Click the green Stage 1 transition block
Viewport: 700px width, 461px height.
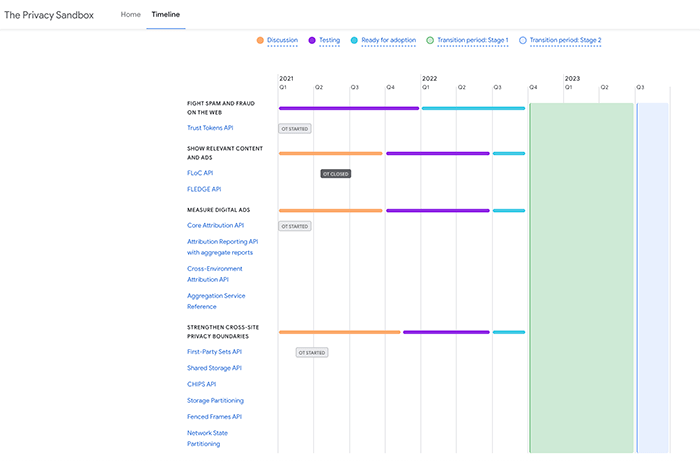pyautogui.click(x=581, y=278)
